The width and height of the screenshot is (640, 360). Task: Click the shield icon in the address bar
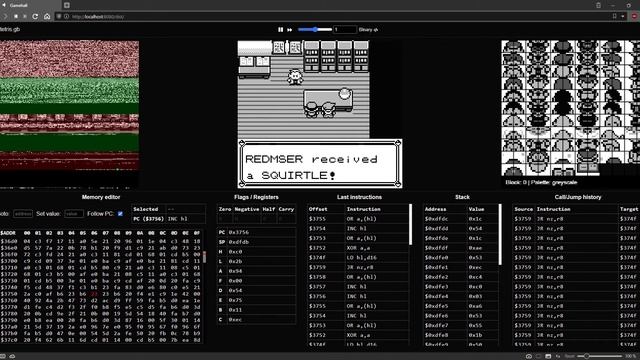[x=59, y=16]
